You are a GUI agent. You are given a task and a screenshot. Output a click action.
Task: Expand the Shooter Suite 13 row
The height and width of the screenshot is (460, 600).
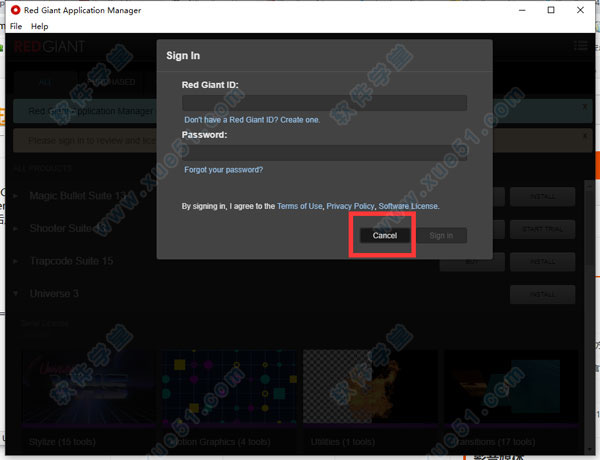pos(16,228)
